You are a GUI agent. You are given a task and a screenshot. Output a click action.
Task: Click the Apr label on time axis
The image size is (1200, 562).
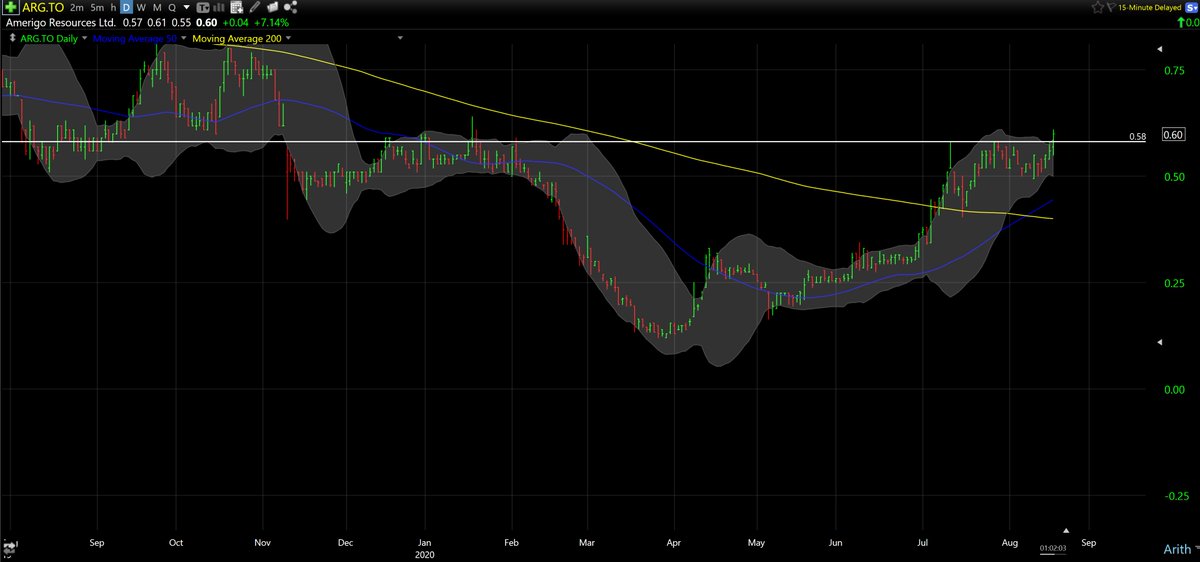tap(673, 542)
